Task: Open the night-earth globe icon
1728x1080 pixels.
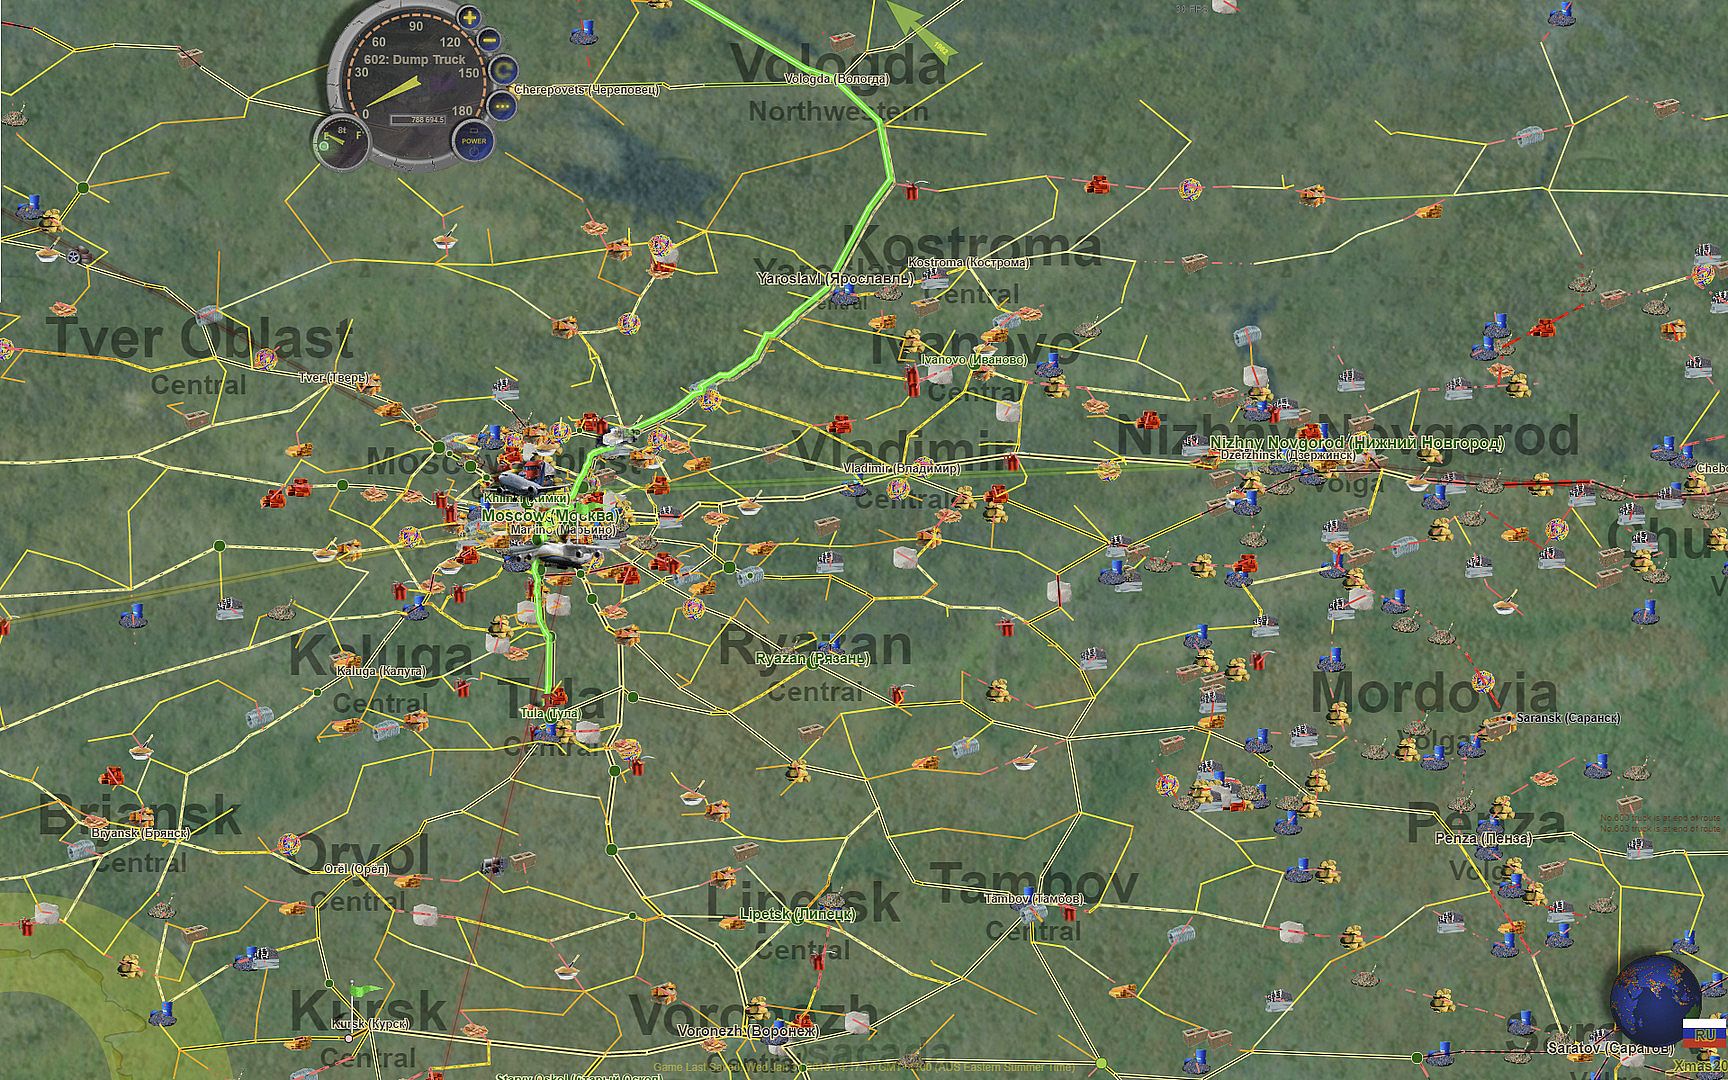Action: [1655, 999]
